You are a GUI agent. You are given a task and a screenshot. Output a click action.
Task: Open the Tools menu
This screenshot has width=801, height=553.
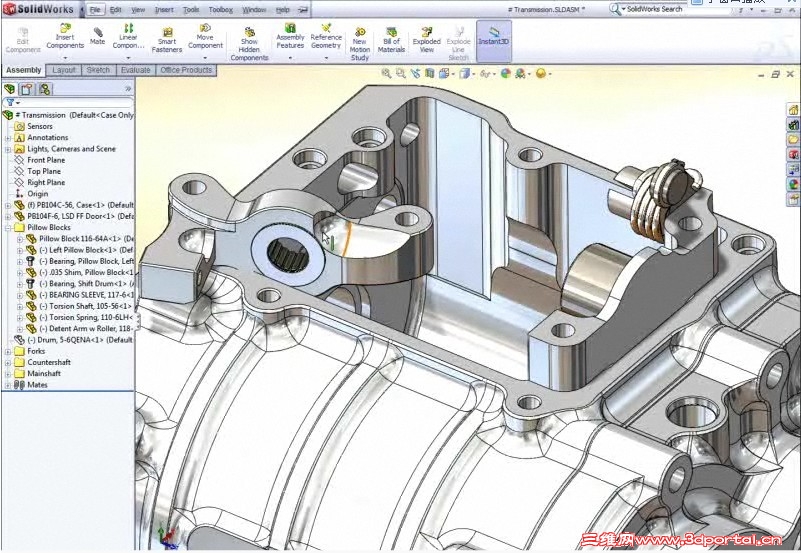point(191,10)
